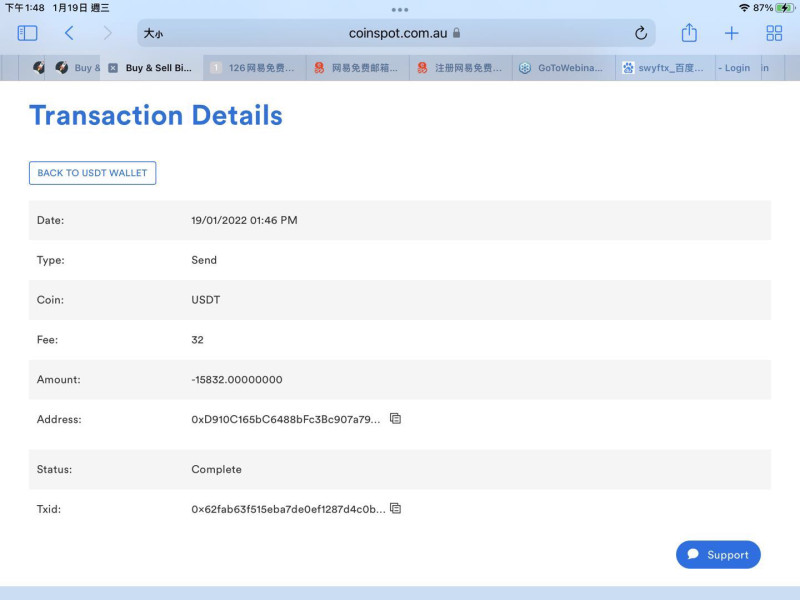Reload the coinspot.com.au page
The image size is (800, 600).
[x=641, y=33]
